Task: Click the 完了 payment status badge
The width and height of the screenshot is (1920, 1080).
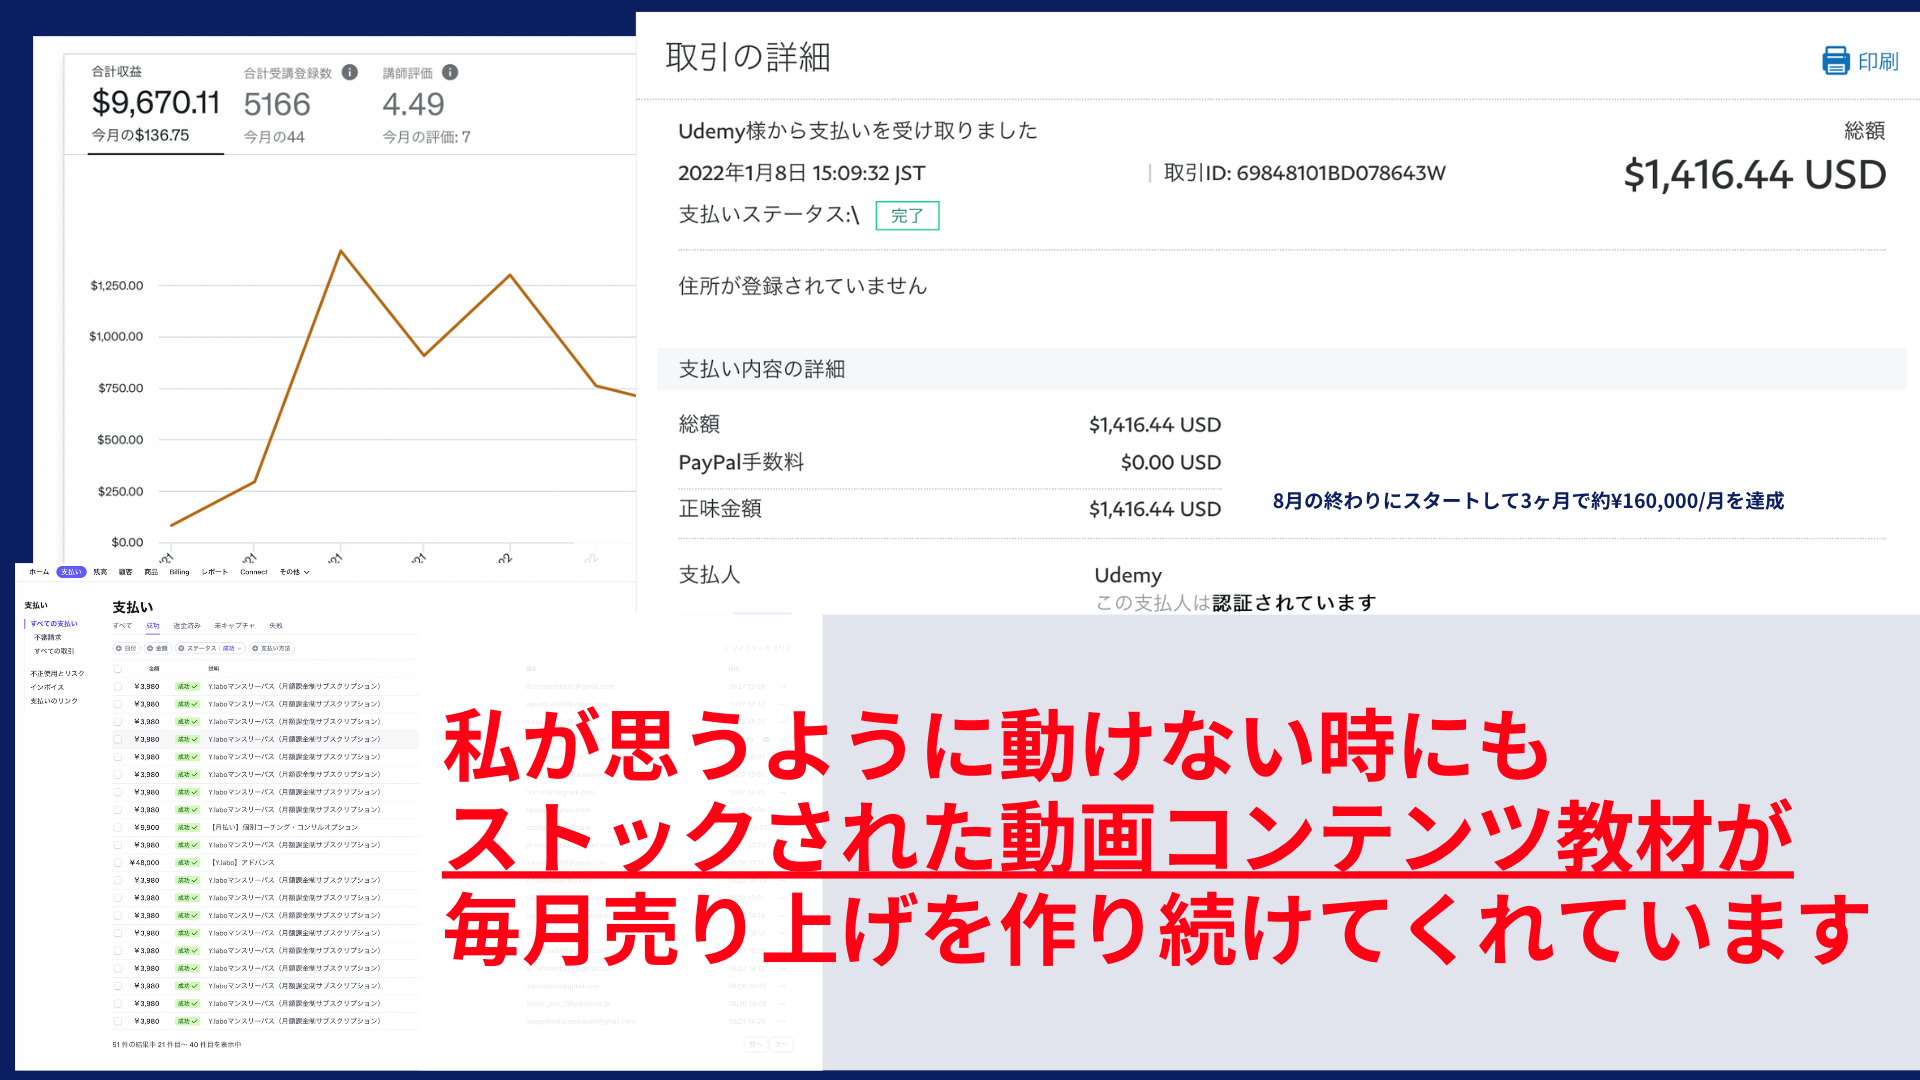Action: pyautogui.click(x=907, y=215)
